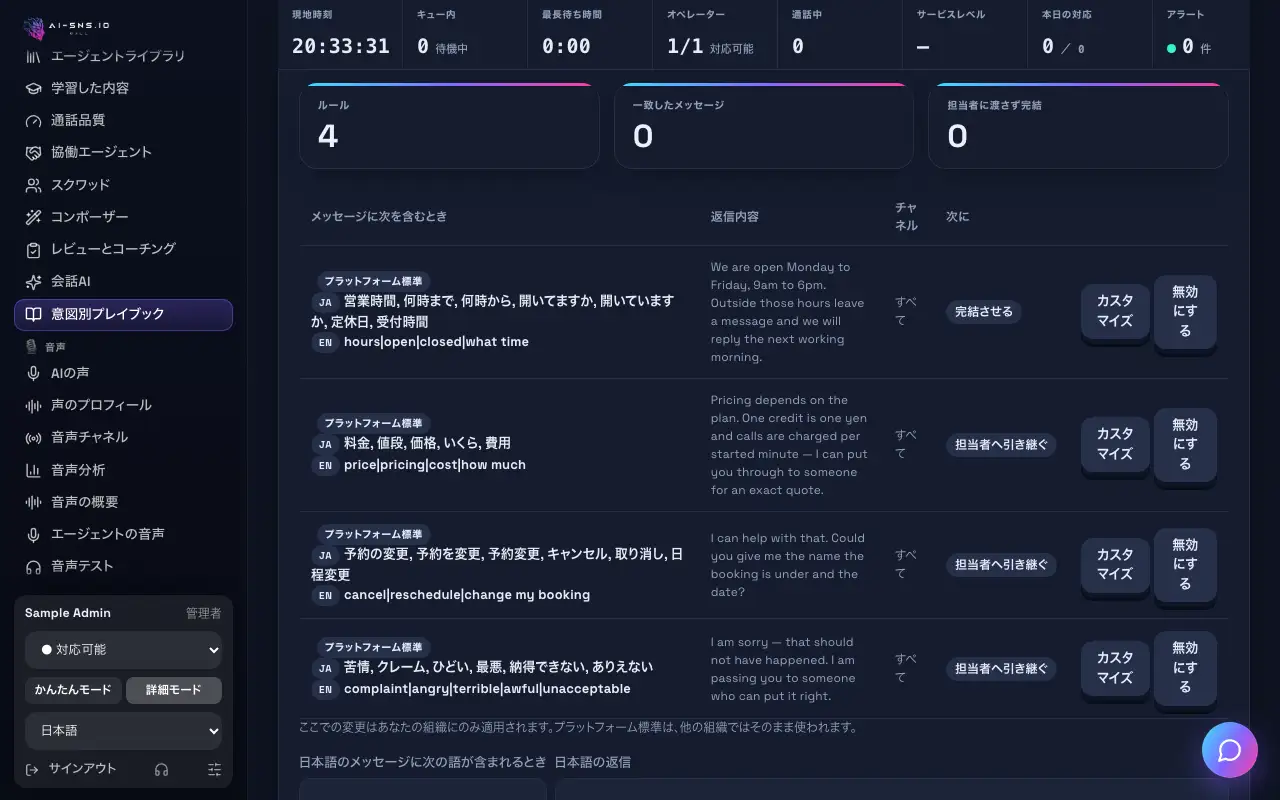Click the スクワッド people icon
The height and width of the screenshot is (800, 1280).
(33, 185)
